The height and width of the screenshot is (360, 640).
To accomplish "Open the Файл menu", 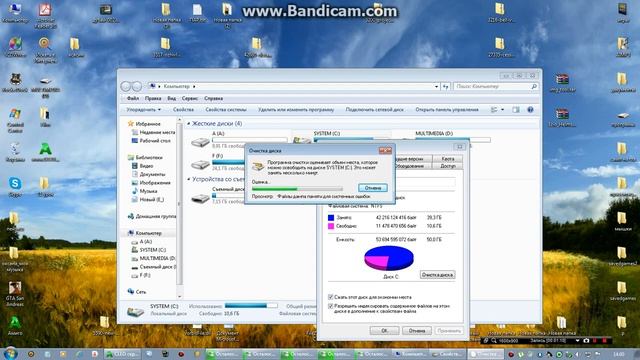I will coord(133,98).
